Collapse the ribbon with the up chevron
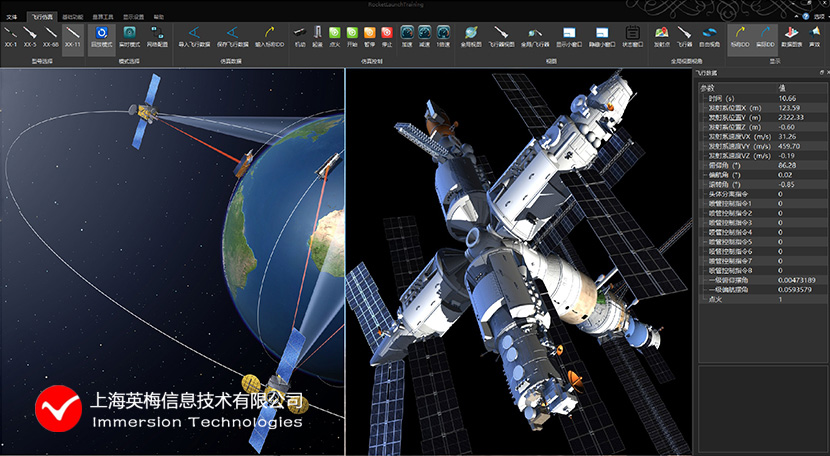This screenshot has width=830, height=456. pos(794,16)
